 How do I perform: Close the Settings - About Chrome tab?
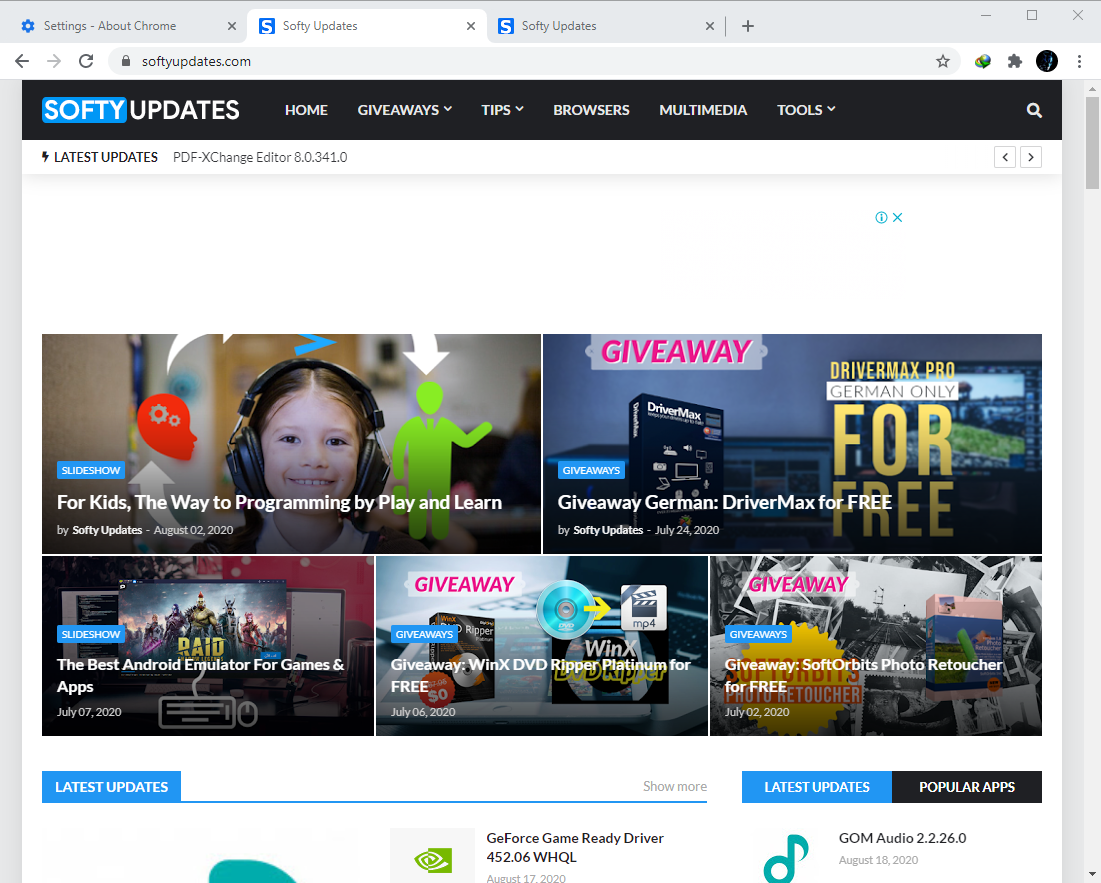232,26
